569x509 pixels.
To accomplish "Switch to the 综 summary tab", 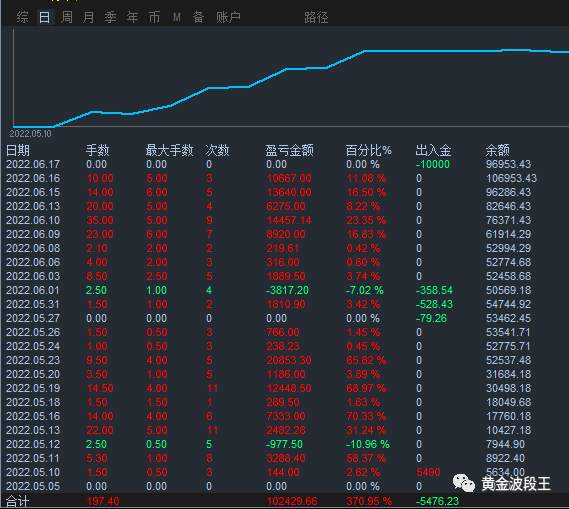I will coord(22,17).
